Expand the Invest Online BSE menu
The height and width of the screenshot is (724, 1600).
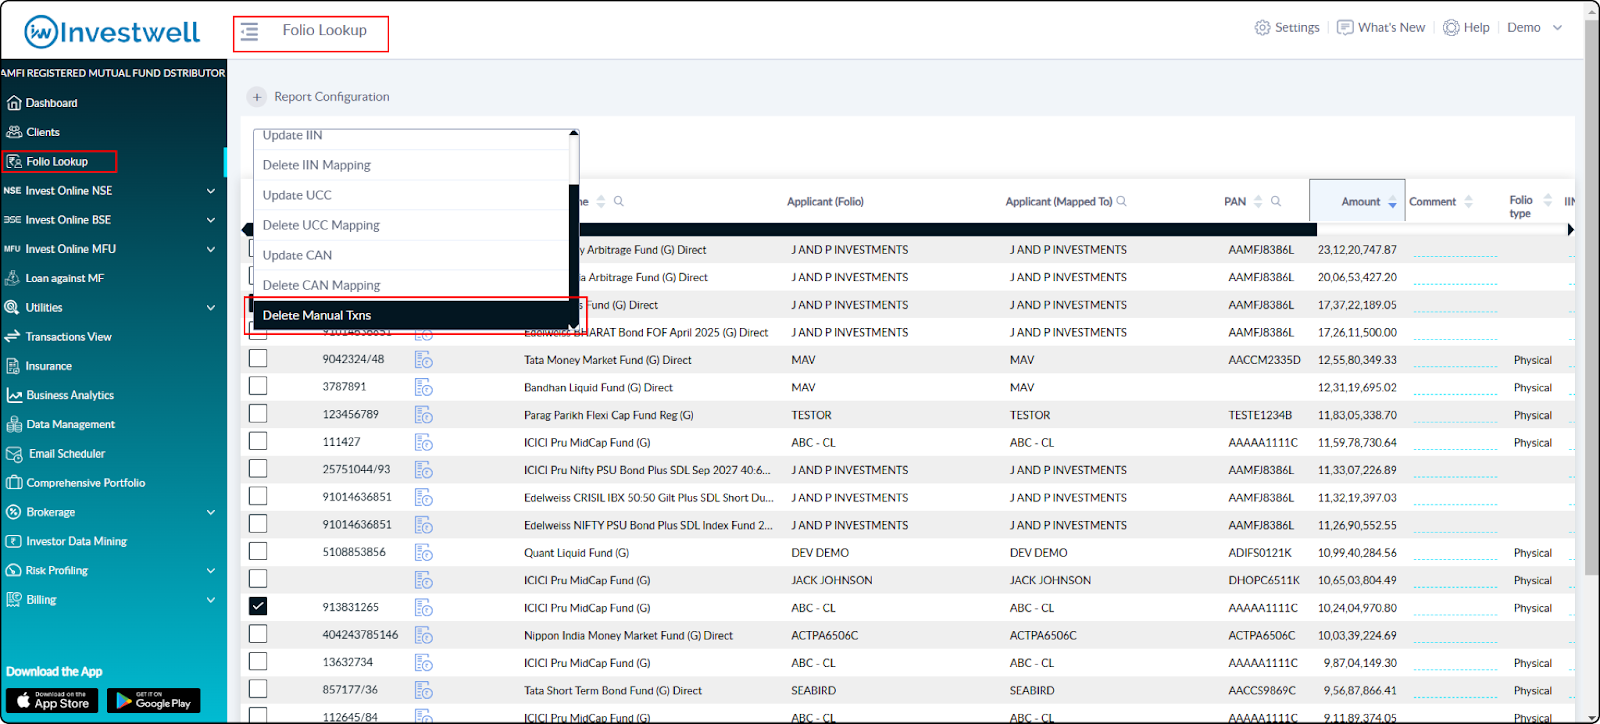coord(211,220)
